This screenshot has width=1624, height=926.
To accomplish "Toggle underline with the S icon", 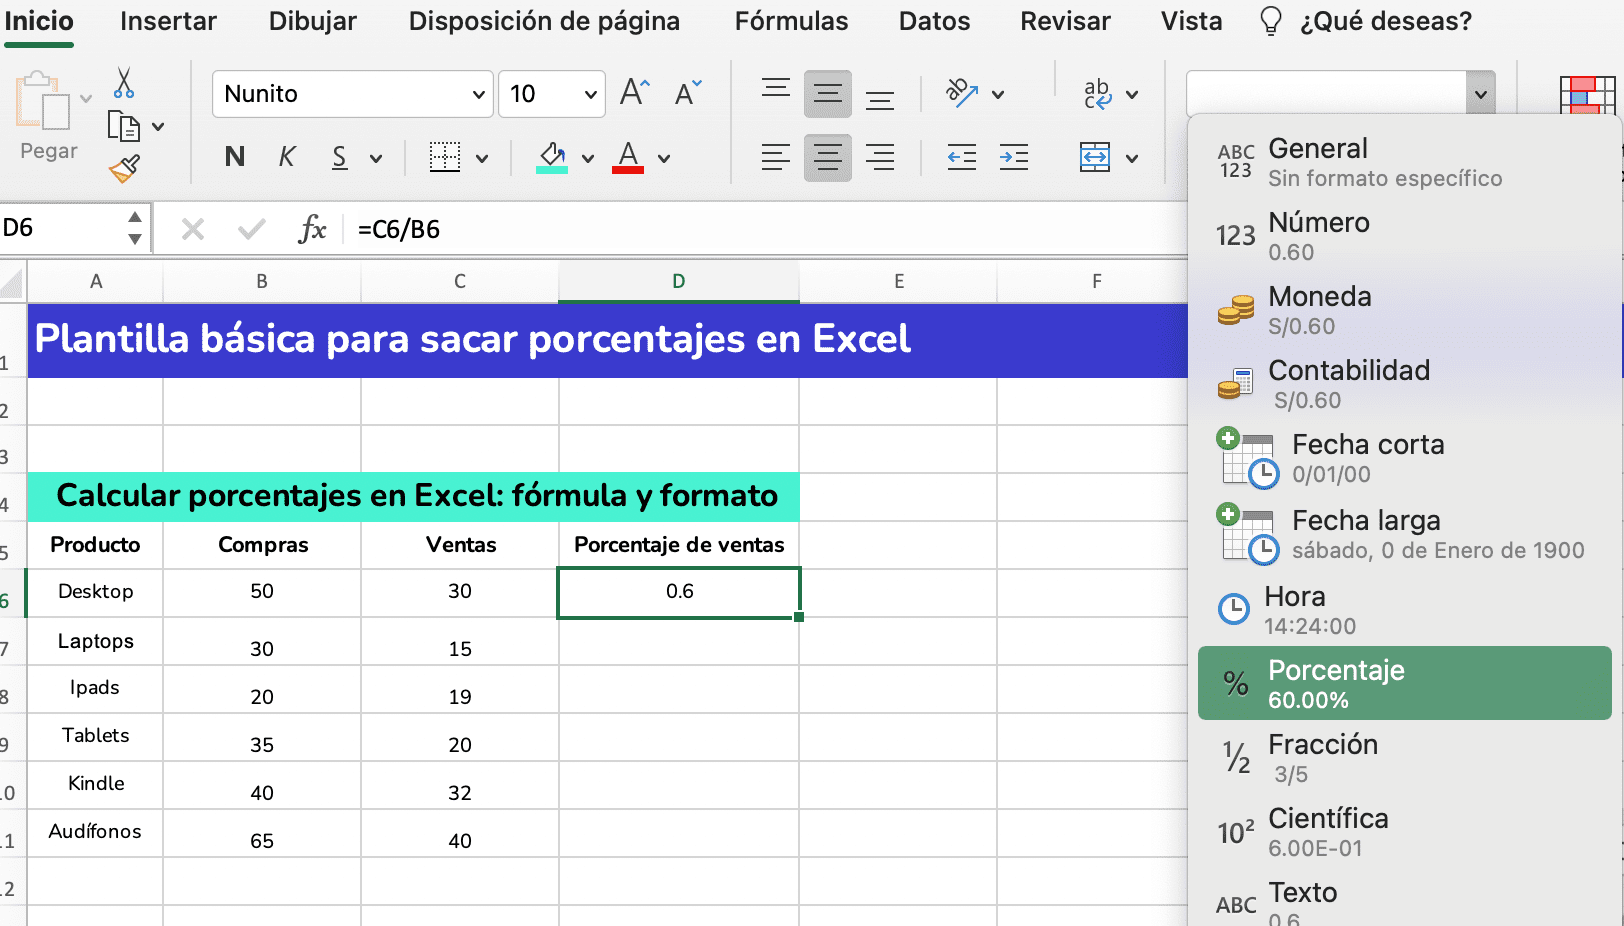I will click(x=339, y=157).
